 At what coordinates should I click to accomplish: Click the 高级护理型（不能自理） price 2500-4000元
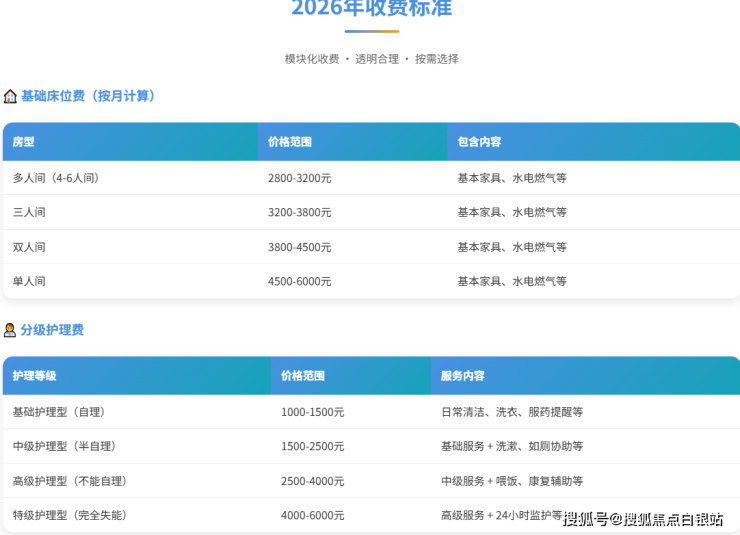(313, 481)
